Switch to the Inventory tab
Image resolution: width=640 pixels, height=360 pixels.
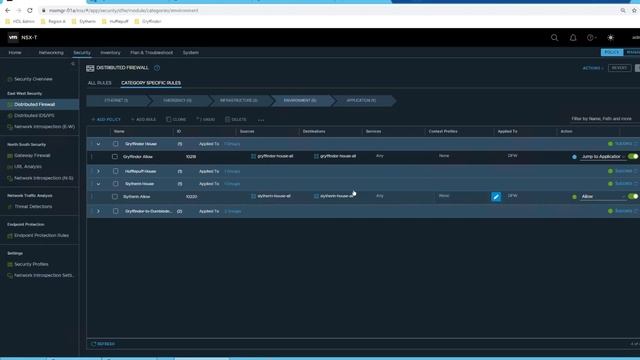coord(110,53)
